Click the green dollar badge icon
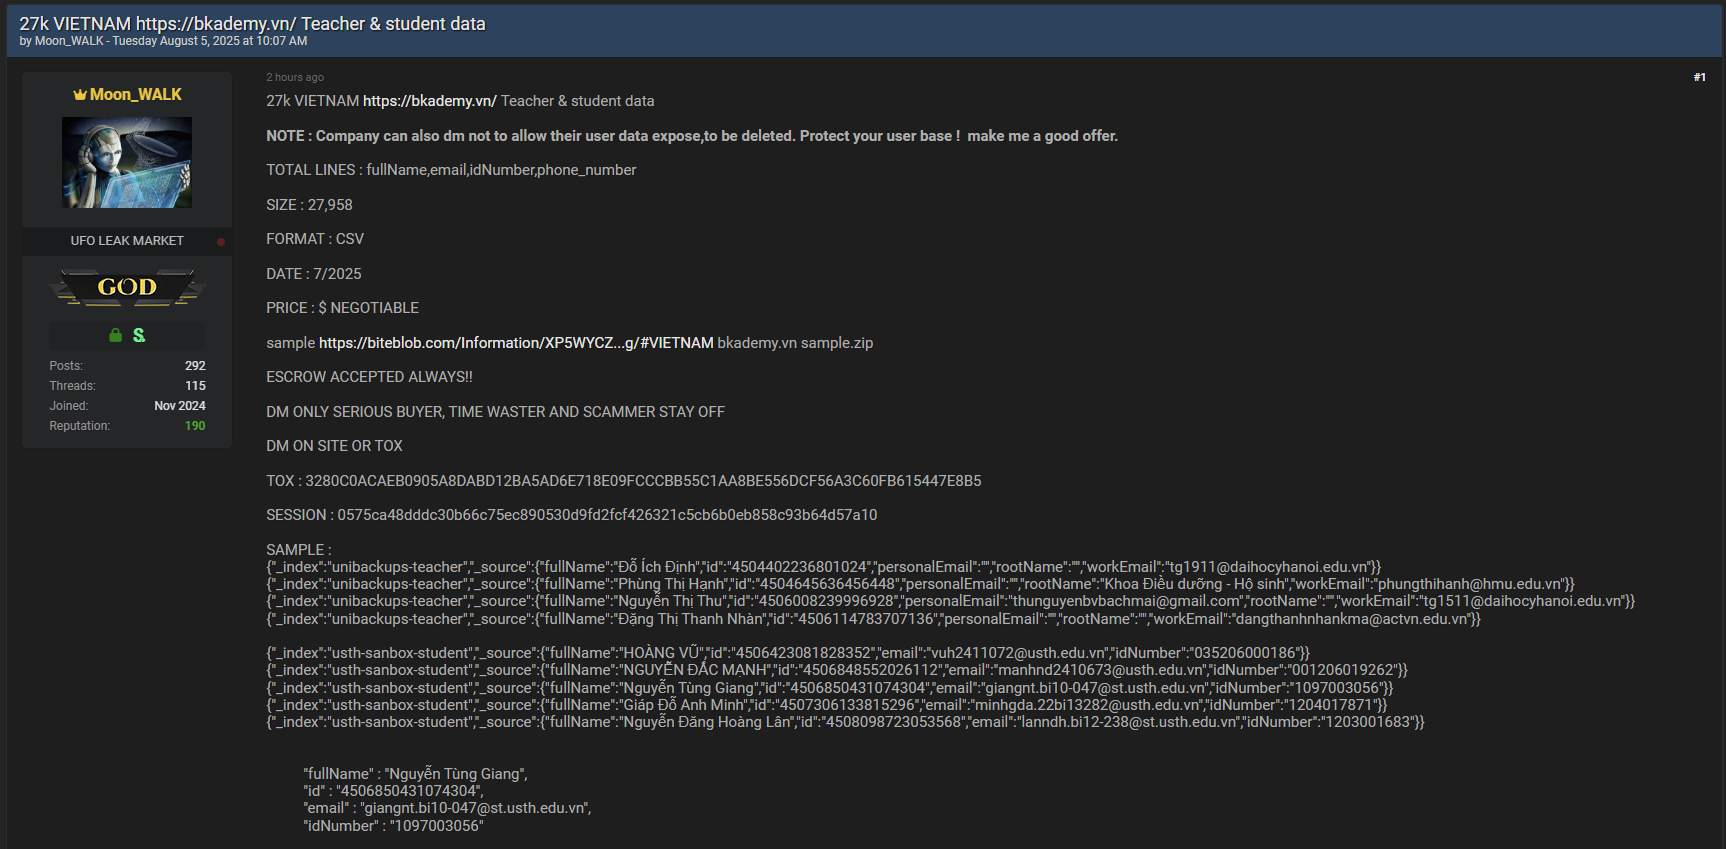The height and width of the screenshot is (849, 1726). tap(139, 335)
